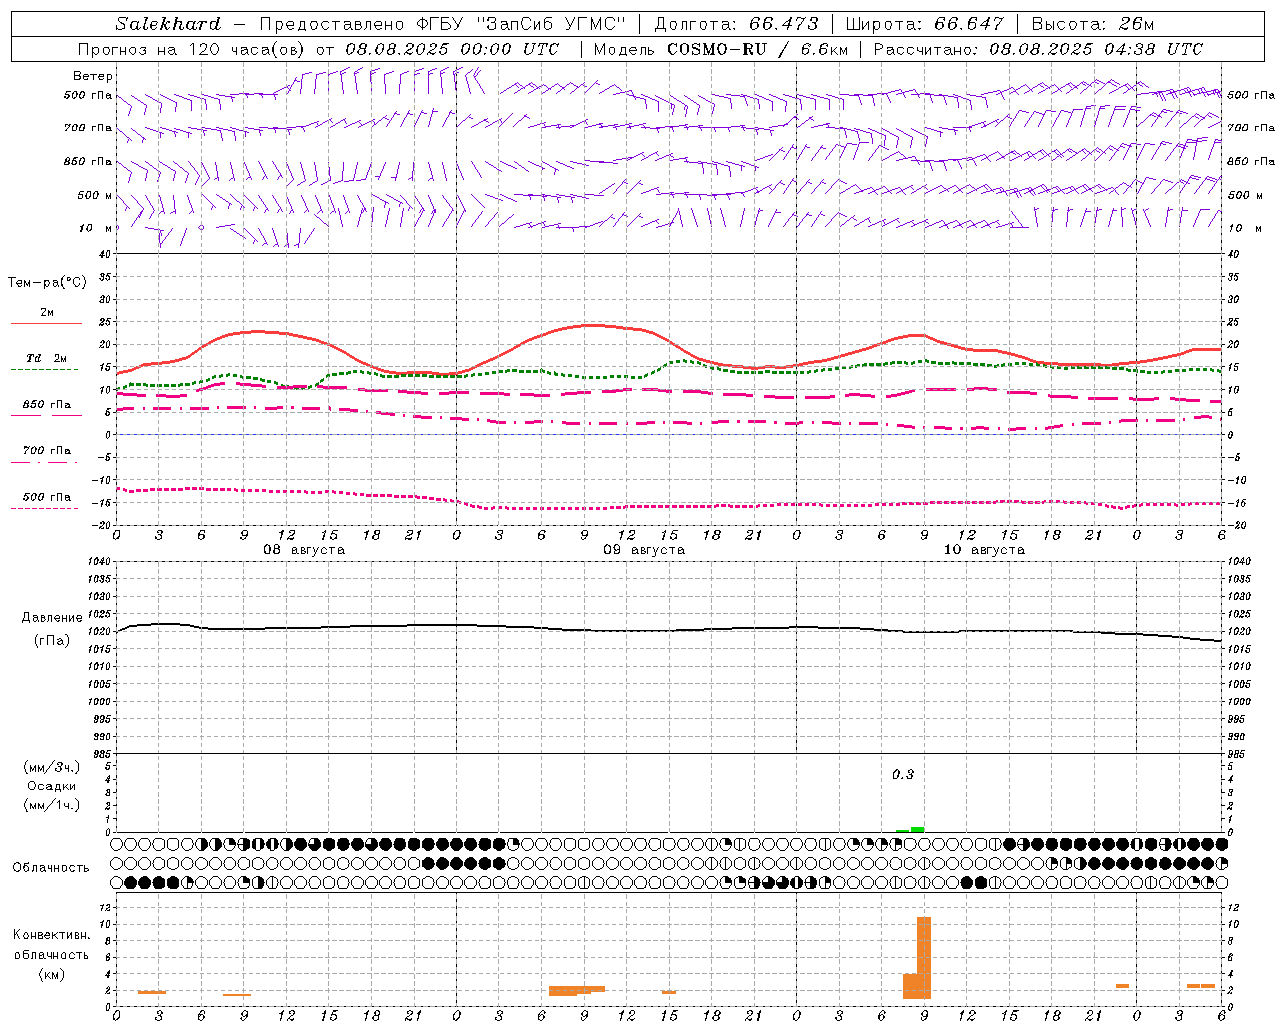The image size is (1280, 1024).
Task: Click the '700 гПа' temperature legend entry
Action: [x=46, y=451]
